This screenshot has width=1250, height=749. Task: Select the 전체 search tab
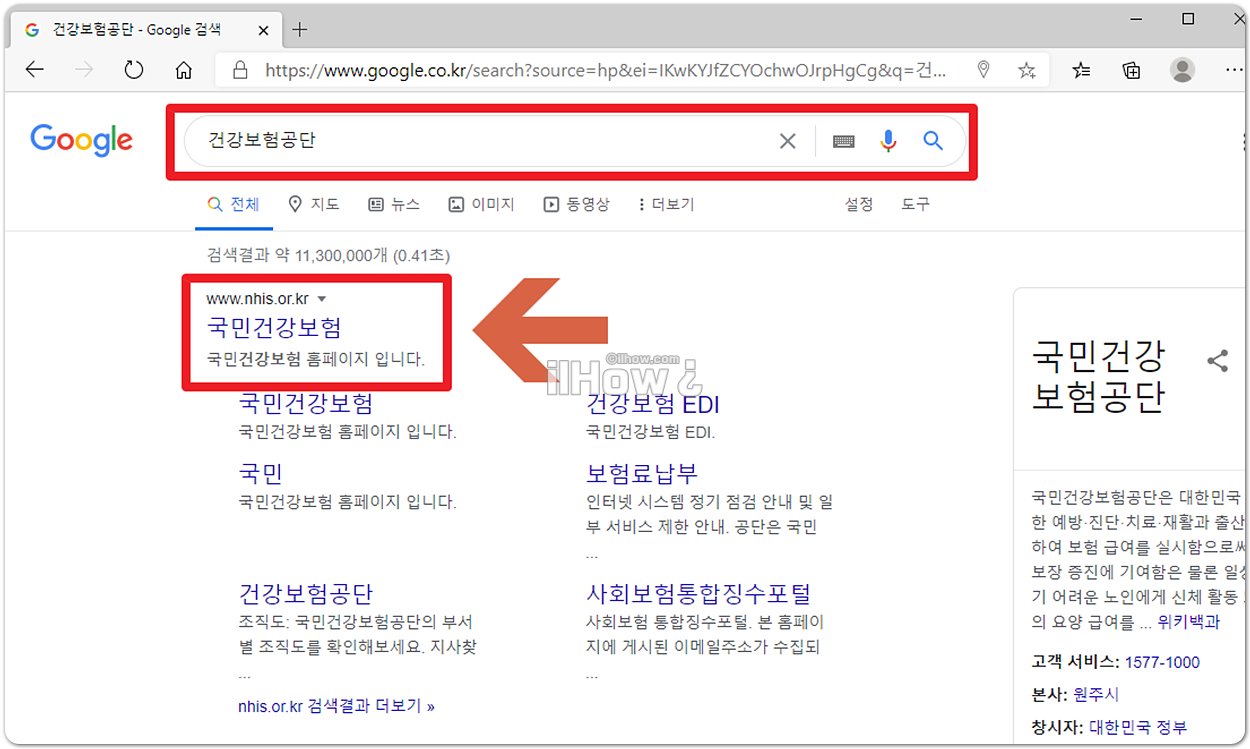click(x=233, y=204)
